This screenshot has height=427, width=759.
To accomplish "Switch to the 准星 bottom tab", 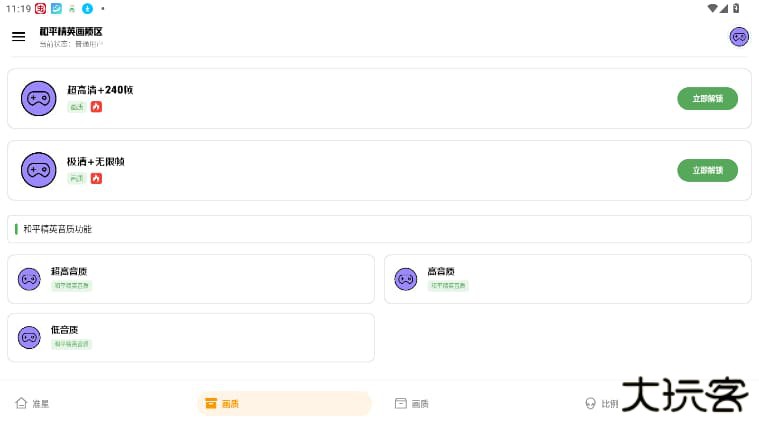I will click(32, 404).
